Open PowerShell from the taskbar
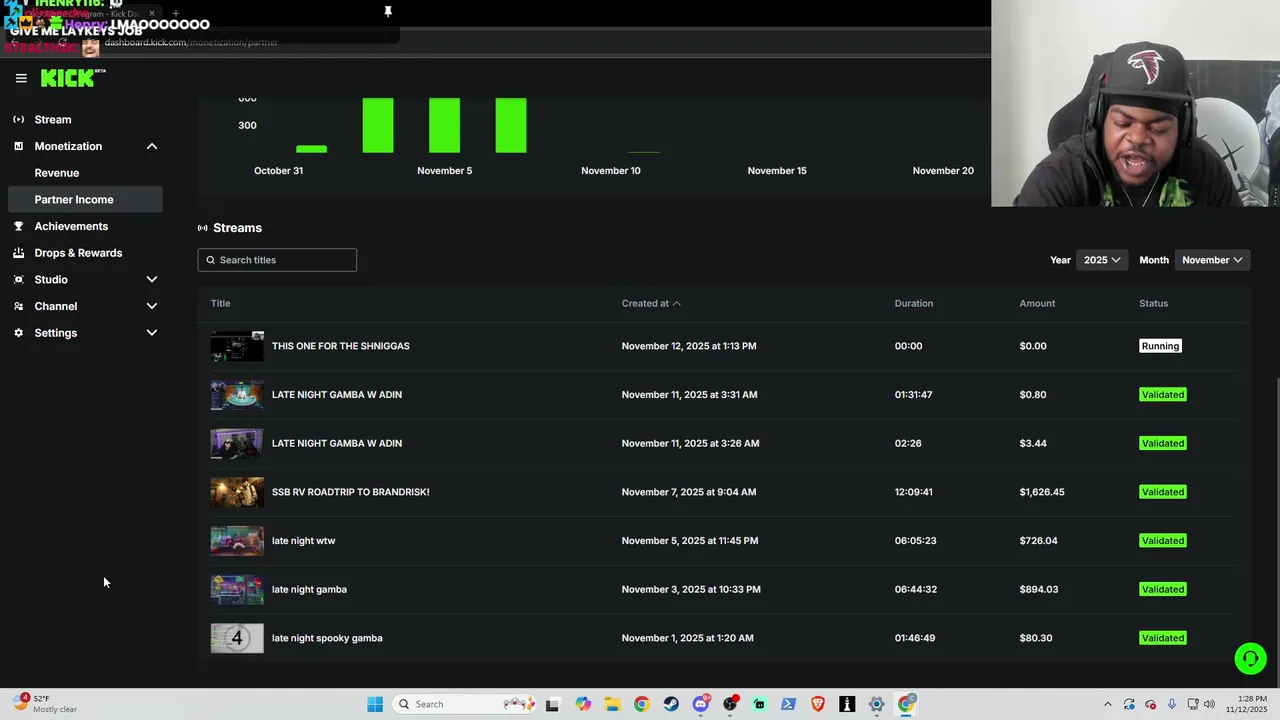 pyautogui.click(x=788, y=704)
